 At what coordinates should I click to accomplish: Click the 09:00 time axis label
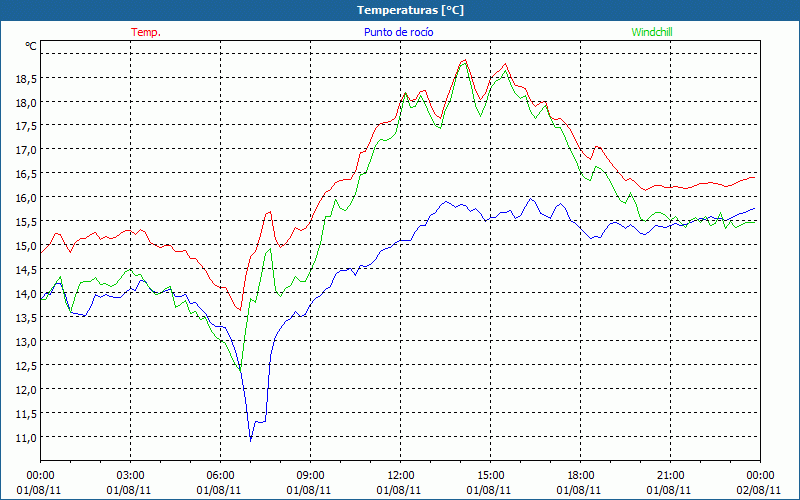tap(310, 476)
